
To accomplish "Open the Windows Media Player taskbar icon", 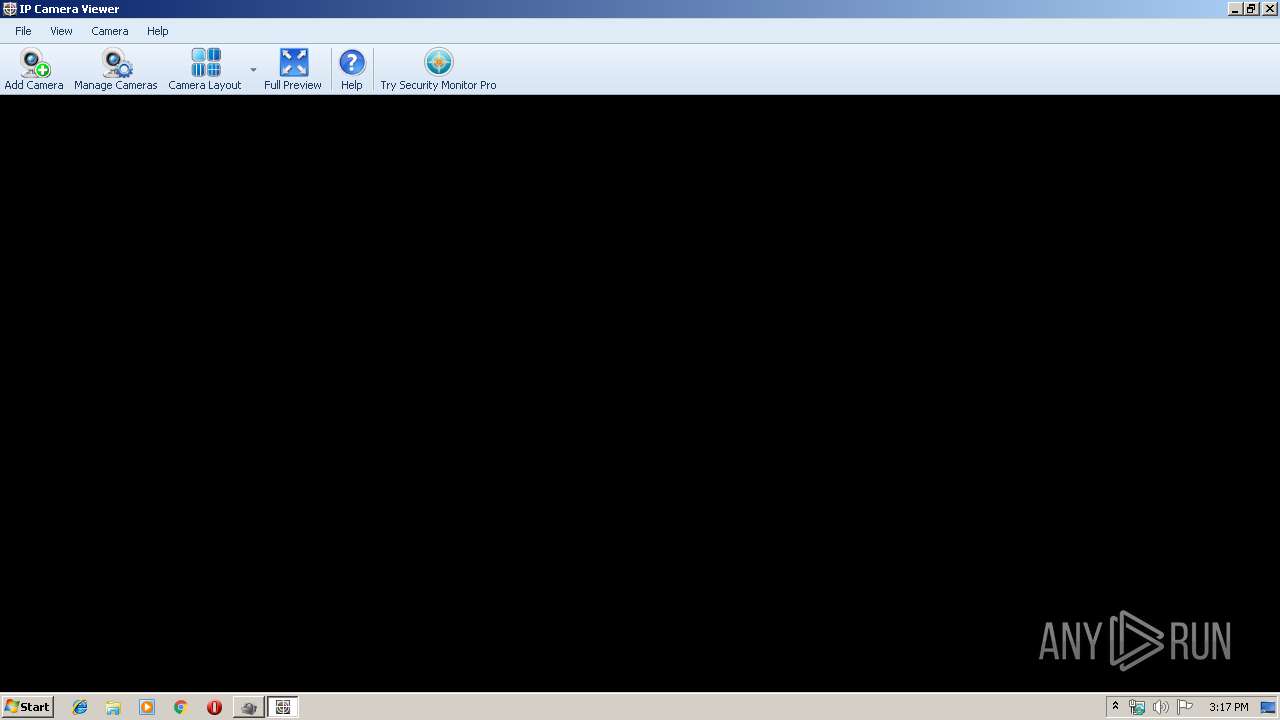I will [x=147, y=707].
